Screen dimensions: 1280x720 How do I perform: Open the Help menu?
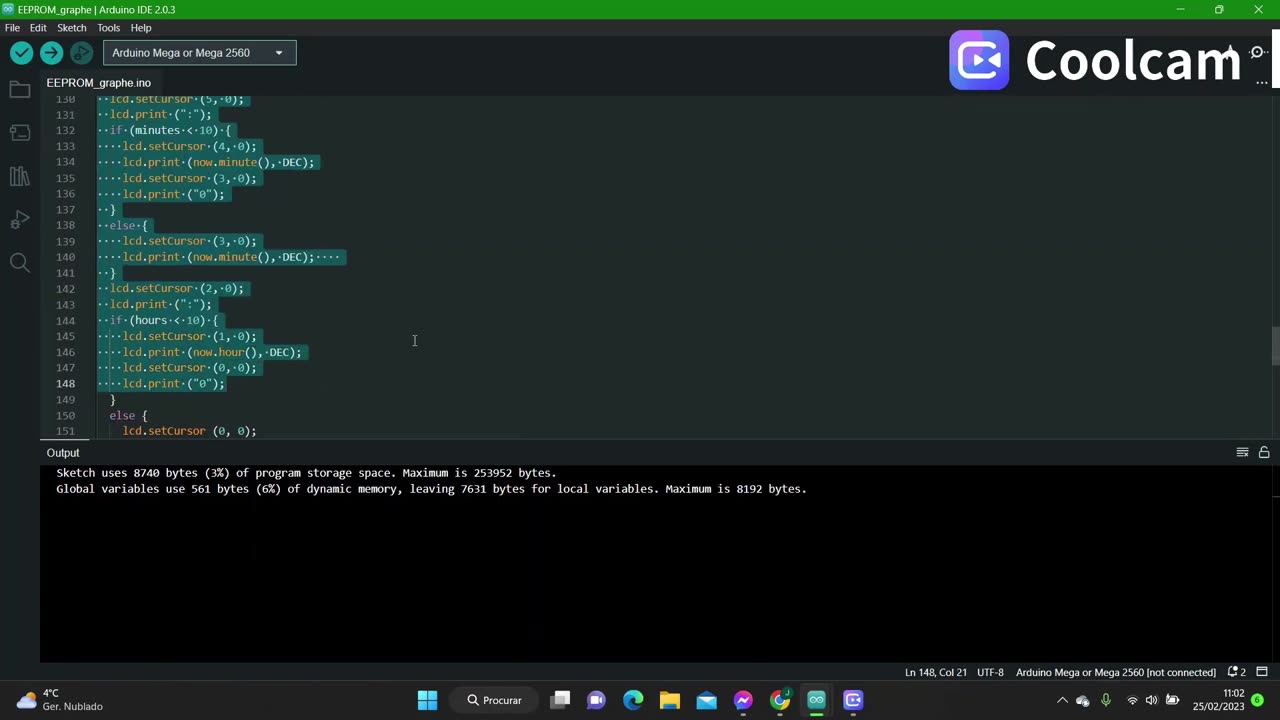[141, 28]
